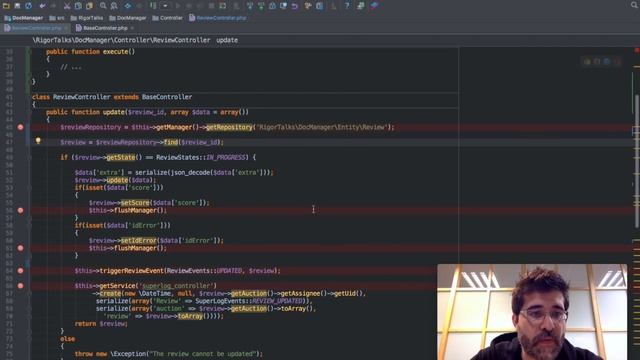Click getState method call
This screenshot has width=640, height=360.
(x=121, y=158)
